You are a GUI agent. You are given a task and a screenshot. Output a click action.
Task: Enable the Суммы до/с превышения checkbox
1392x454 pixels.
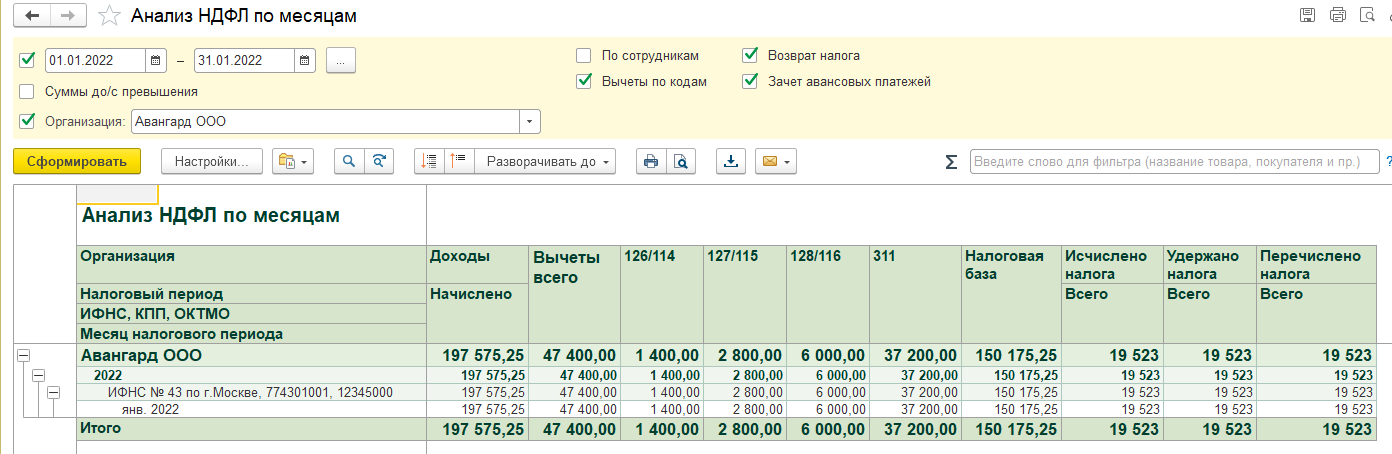(27, 91)
